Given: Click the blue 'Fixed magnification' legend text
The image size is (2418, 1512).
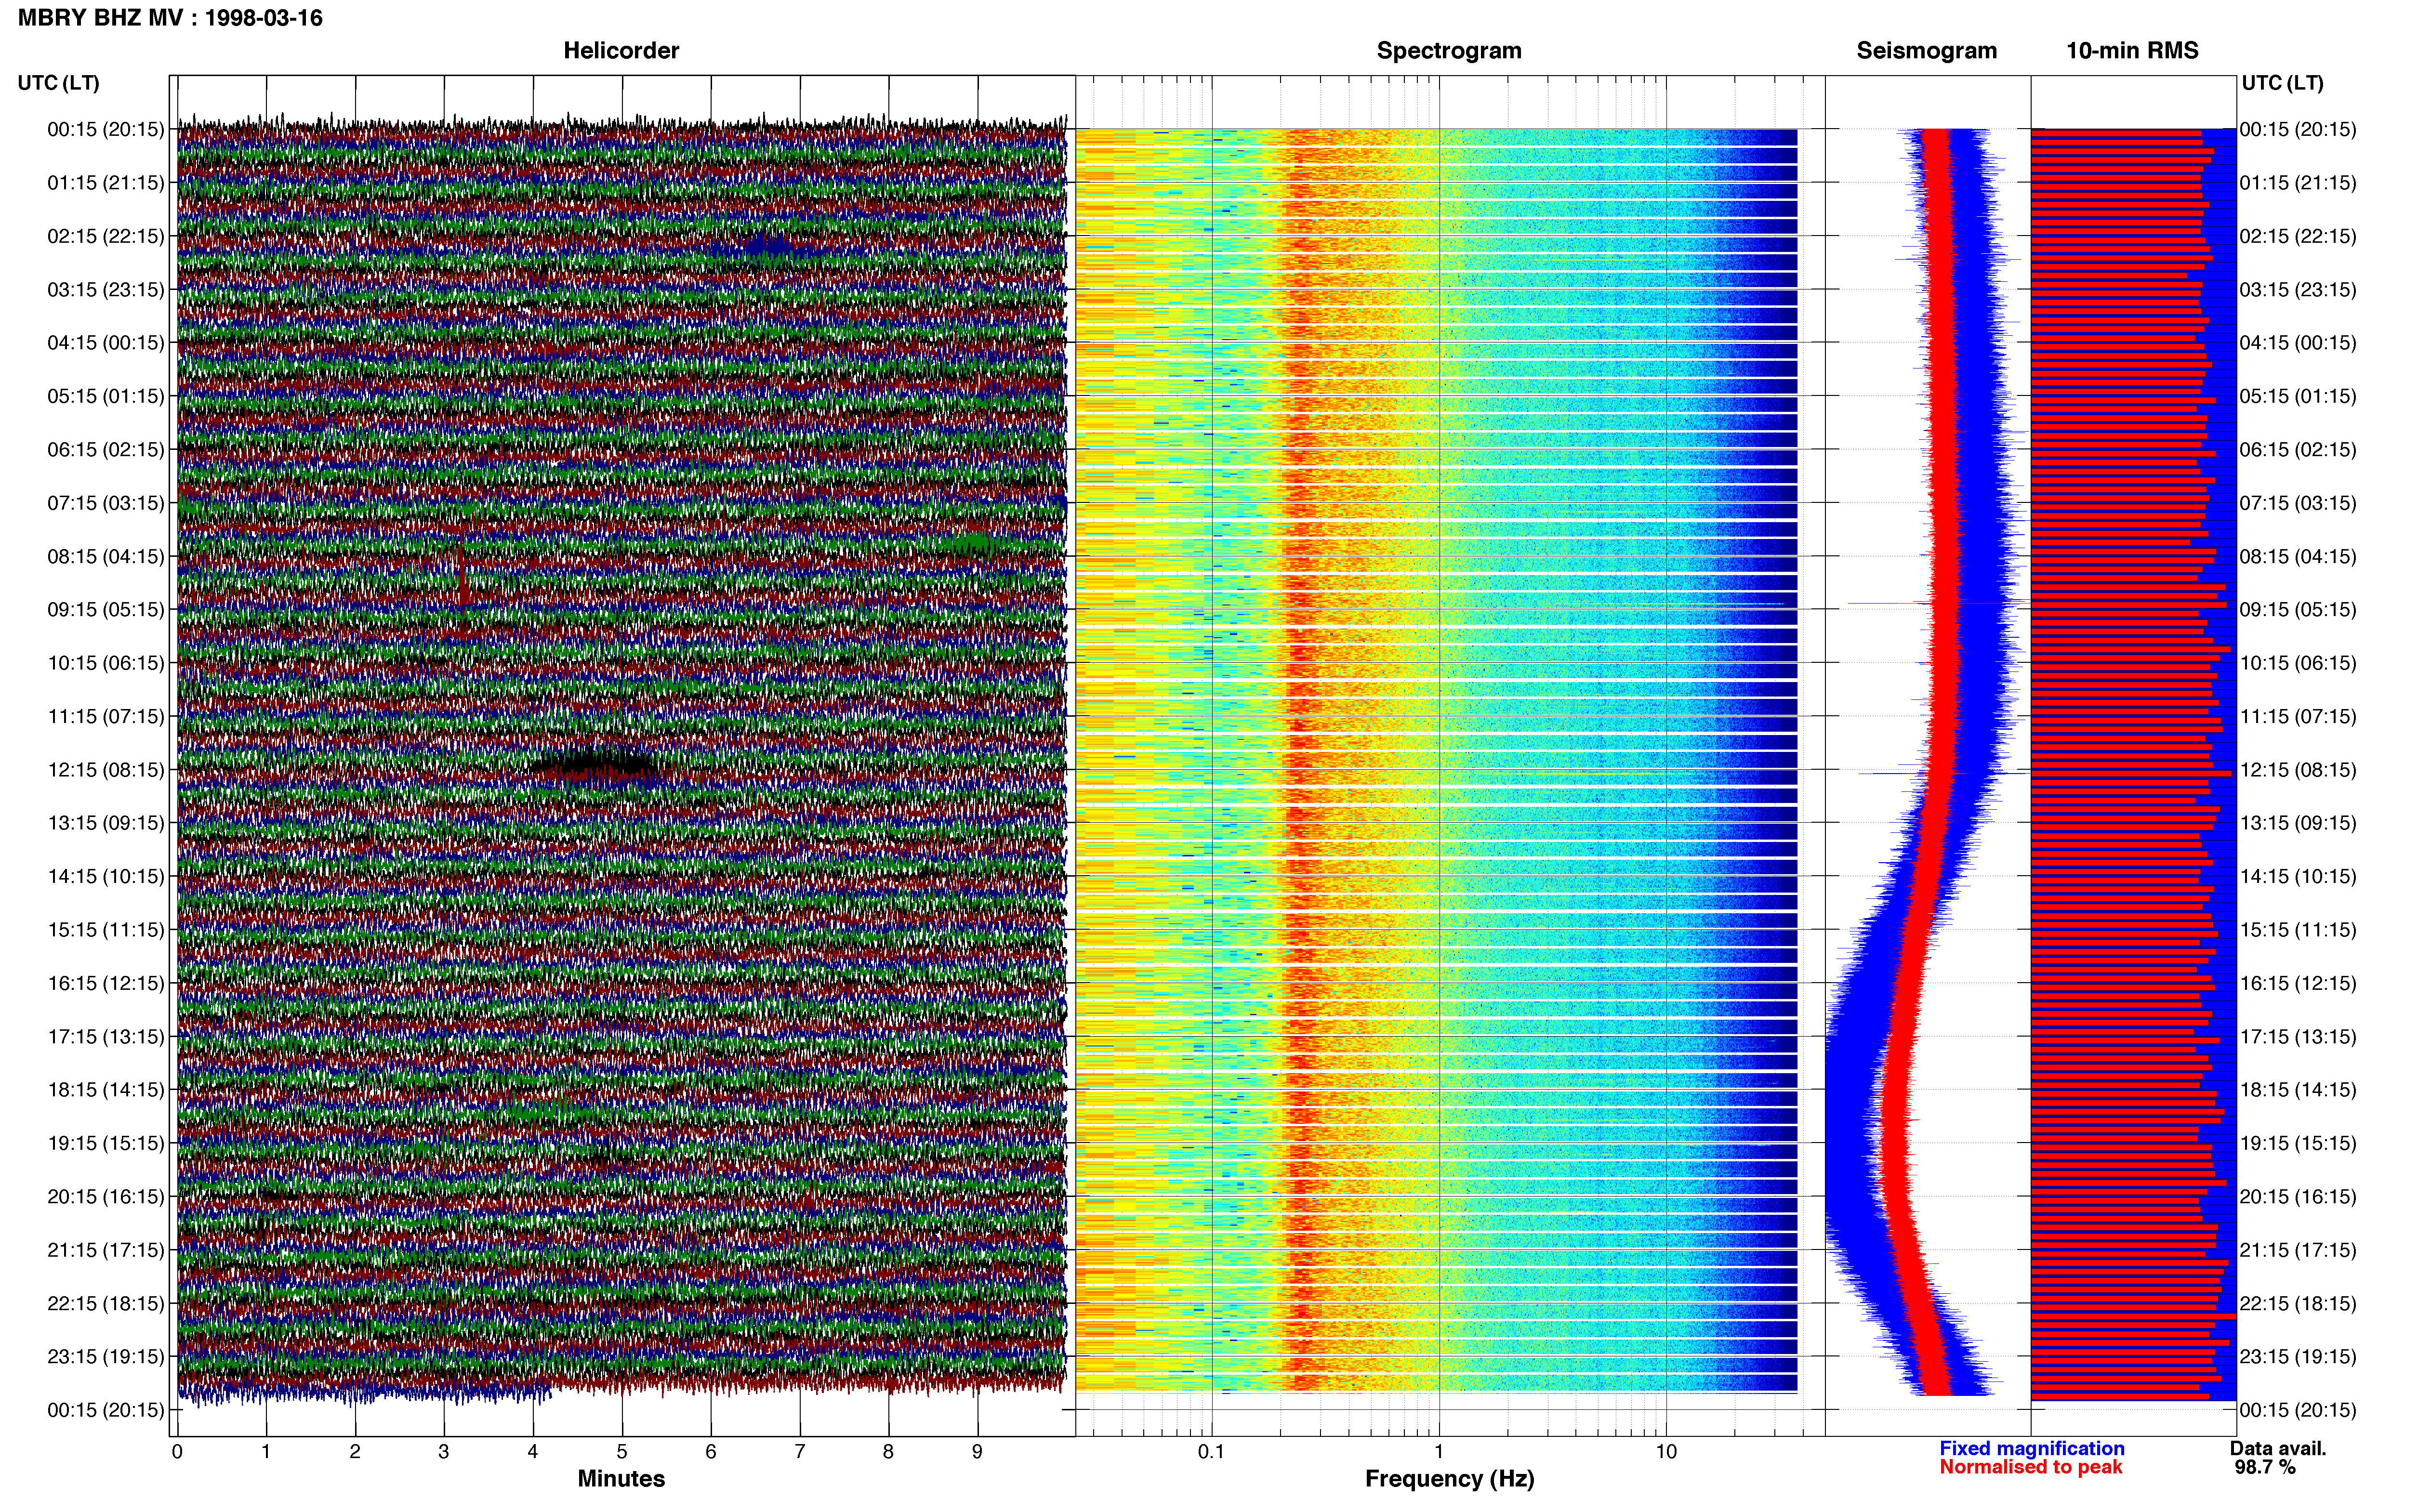Looking at the screenshot, I should (2032, 1449).
